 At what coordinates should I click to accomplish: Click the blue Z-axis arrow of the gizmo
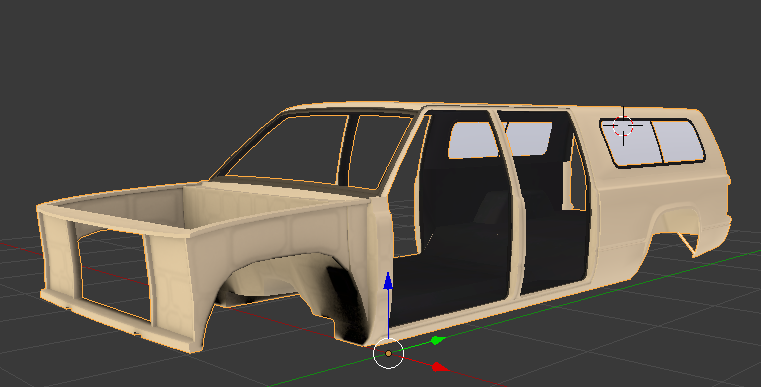388,282
